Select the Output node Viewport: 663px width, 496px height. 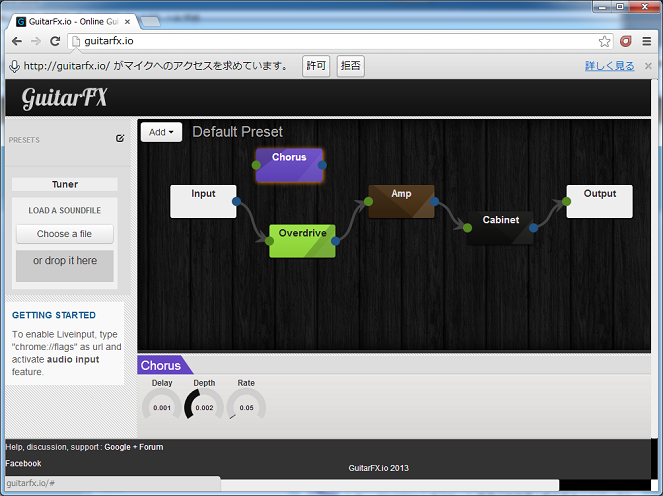click(600, 201)
